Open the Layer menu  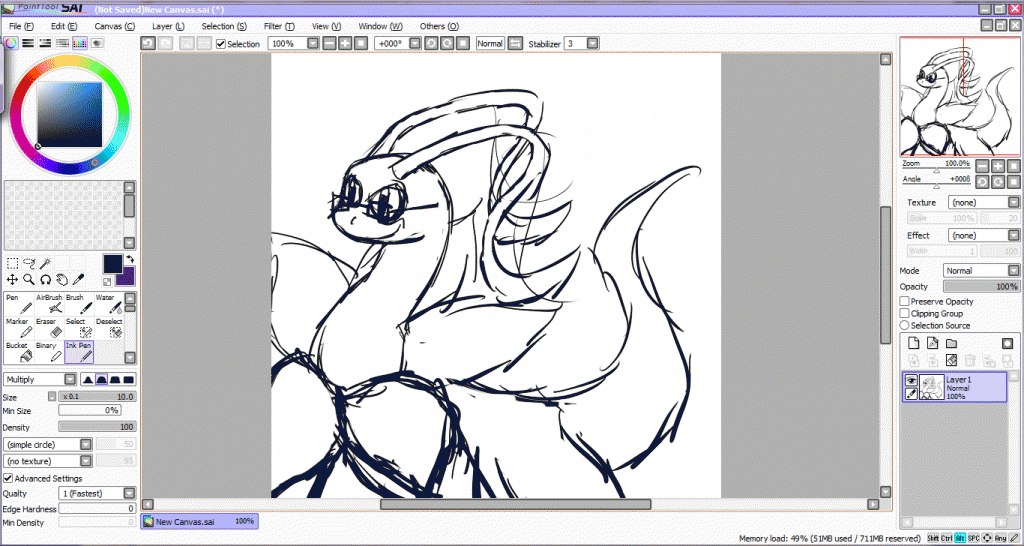click(x=167, y=26)
